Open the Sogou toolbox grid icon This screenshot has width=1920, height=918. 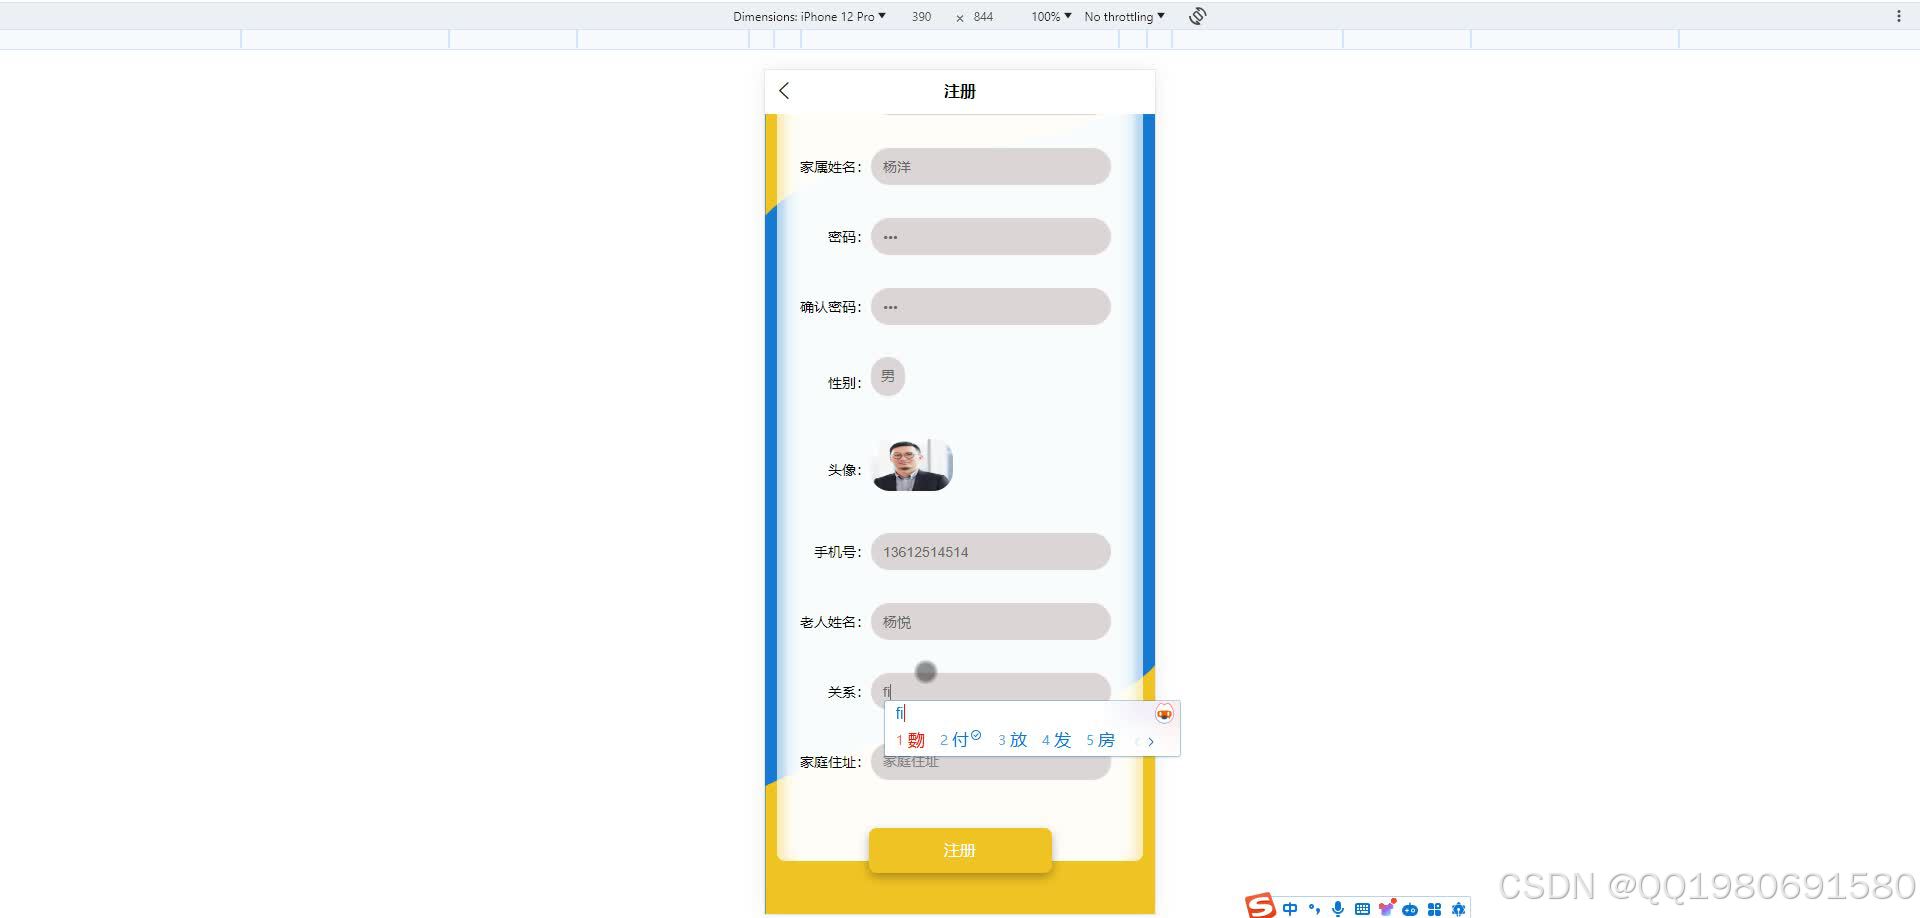point(1433,908)
